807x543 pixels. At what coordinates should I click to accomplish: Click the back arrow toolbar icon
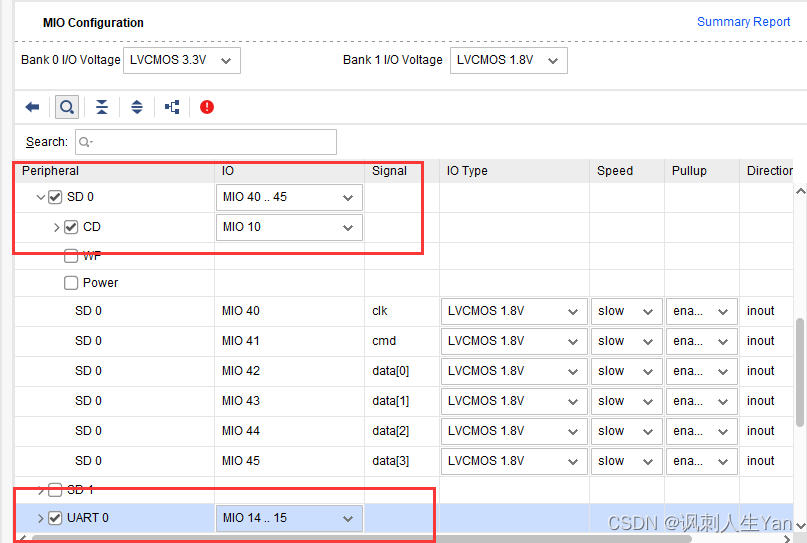tap(32, 107)
